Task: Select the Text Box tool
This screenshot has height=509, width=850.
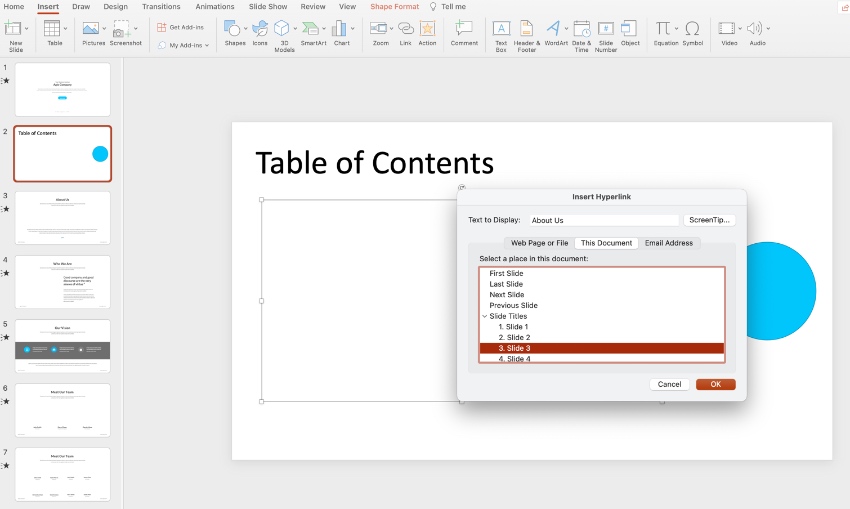Action: (x=501, y=29)
